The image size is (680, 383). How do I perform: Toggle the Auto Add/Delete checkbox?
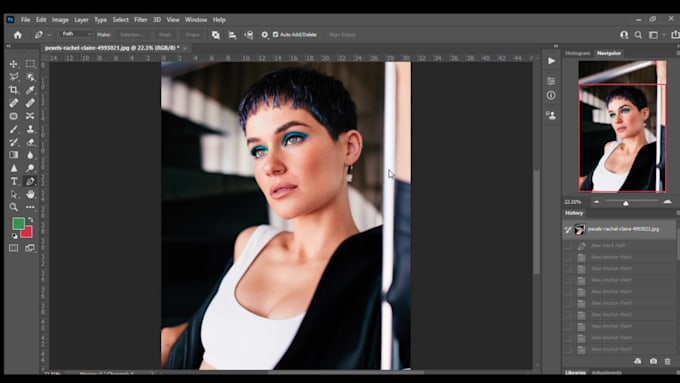point(275,34)
